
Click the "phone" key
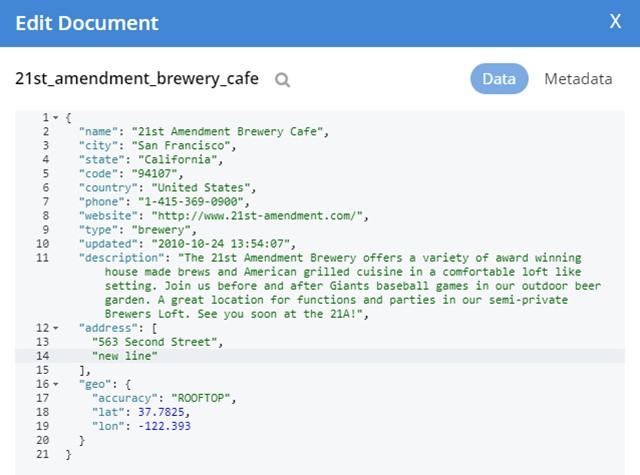[102, 202]
